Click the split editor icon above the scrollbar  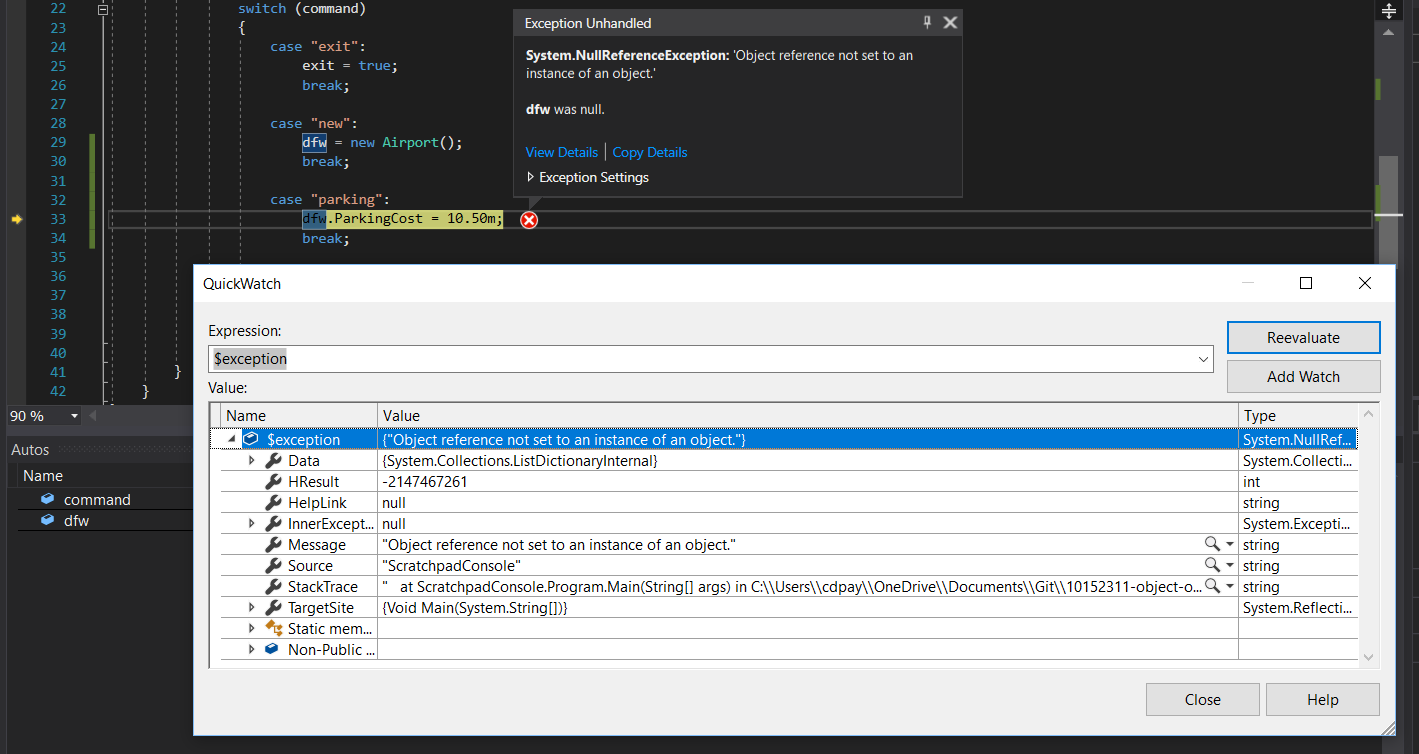(1388, 11)
